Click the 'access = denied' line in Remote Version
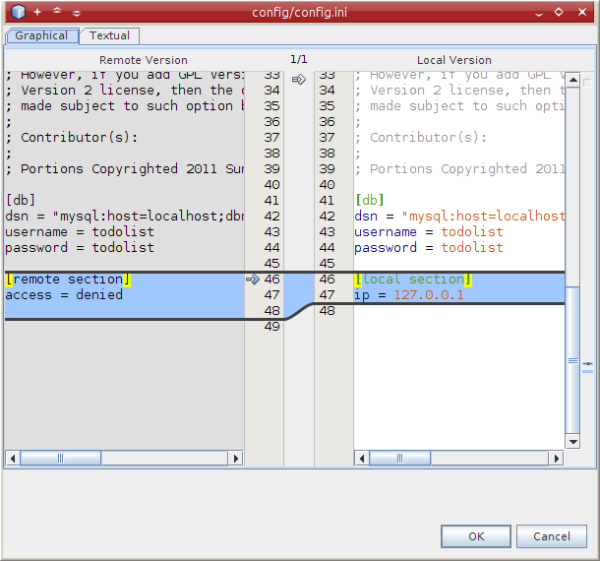Viewport: 600px width, 561px height. coord(64,295)
